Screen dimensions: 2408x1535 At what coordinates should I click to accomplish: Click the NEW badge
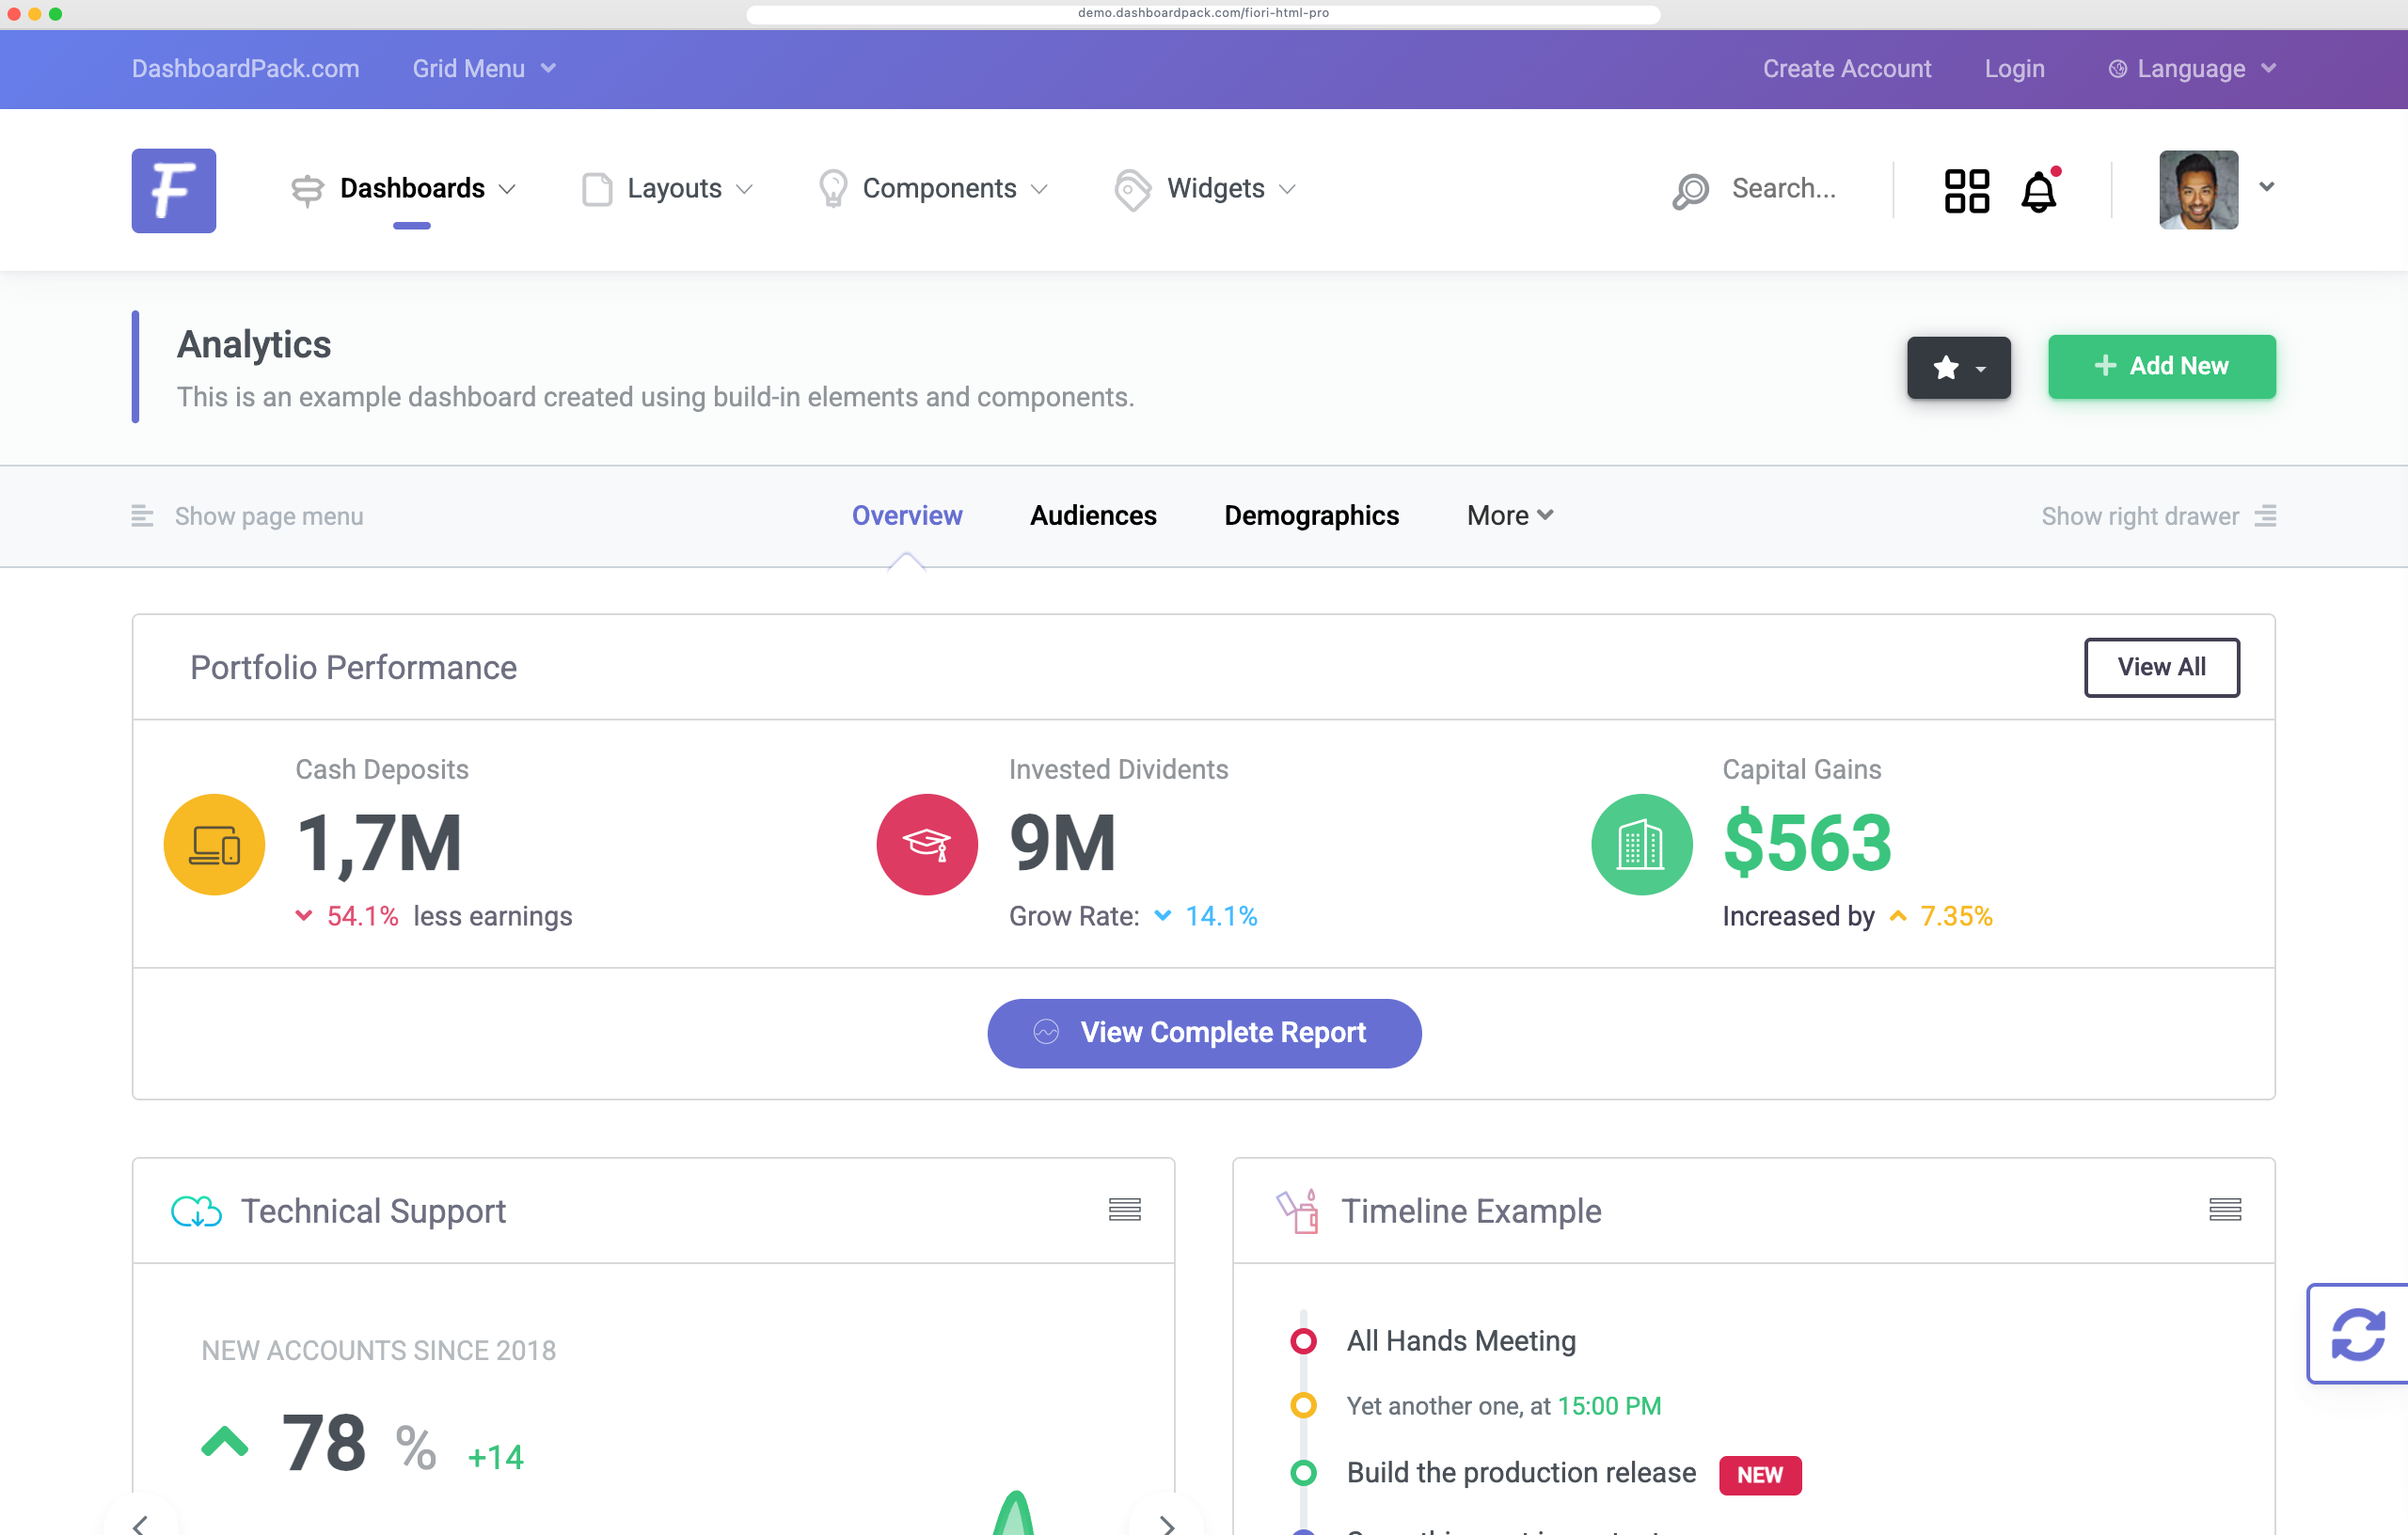click(1760, 1475)
